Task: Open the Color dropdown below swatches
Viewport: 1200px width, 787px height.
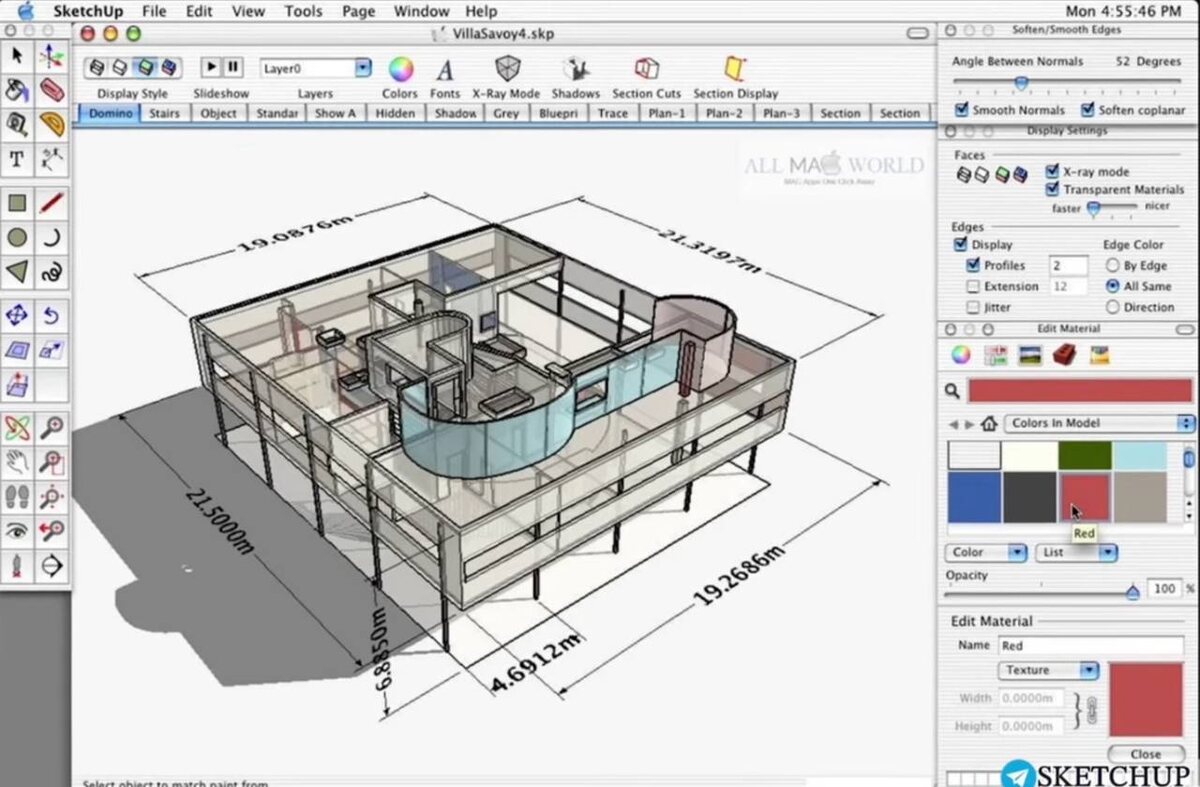Action: 986,552
